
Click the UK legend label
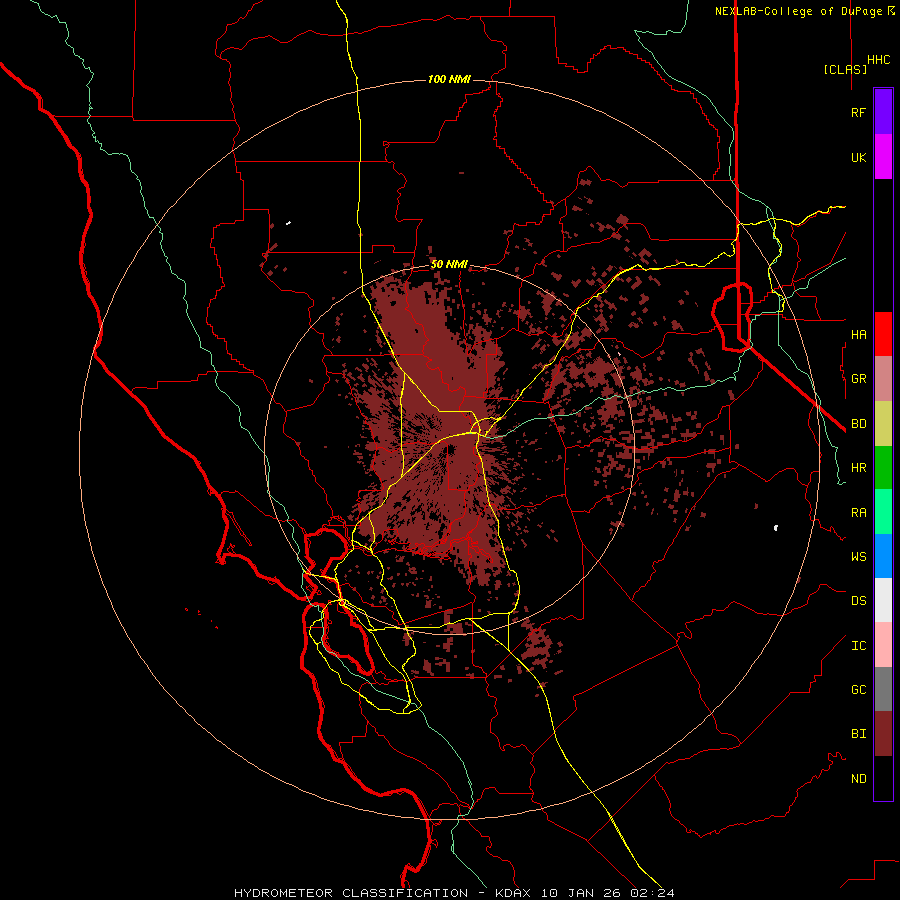858,157
